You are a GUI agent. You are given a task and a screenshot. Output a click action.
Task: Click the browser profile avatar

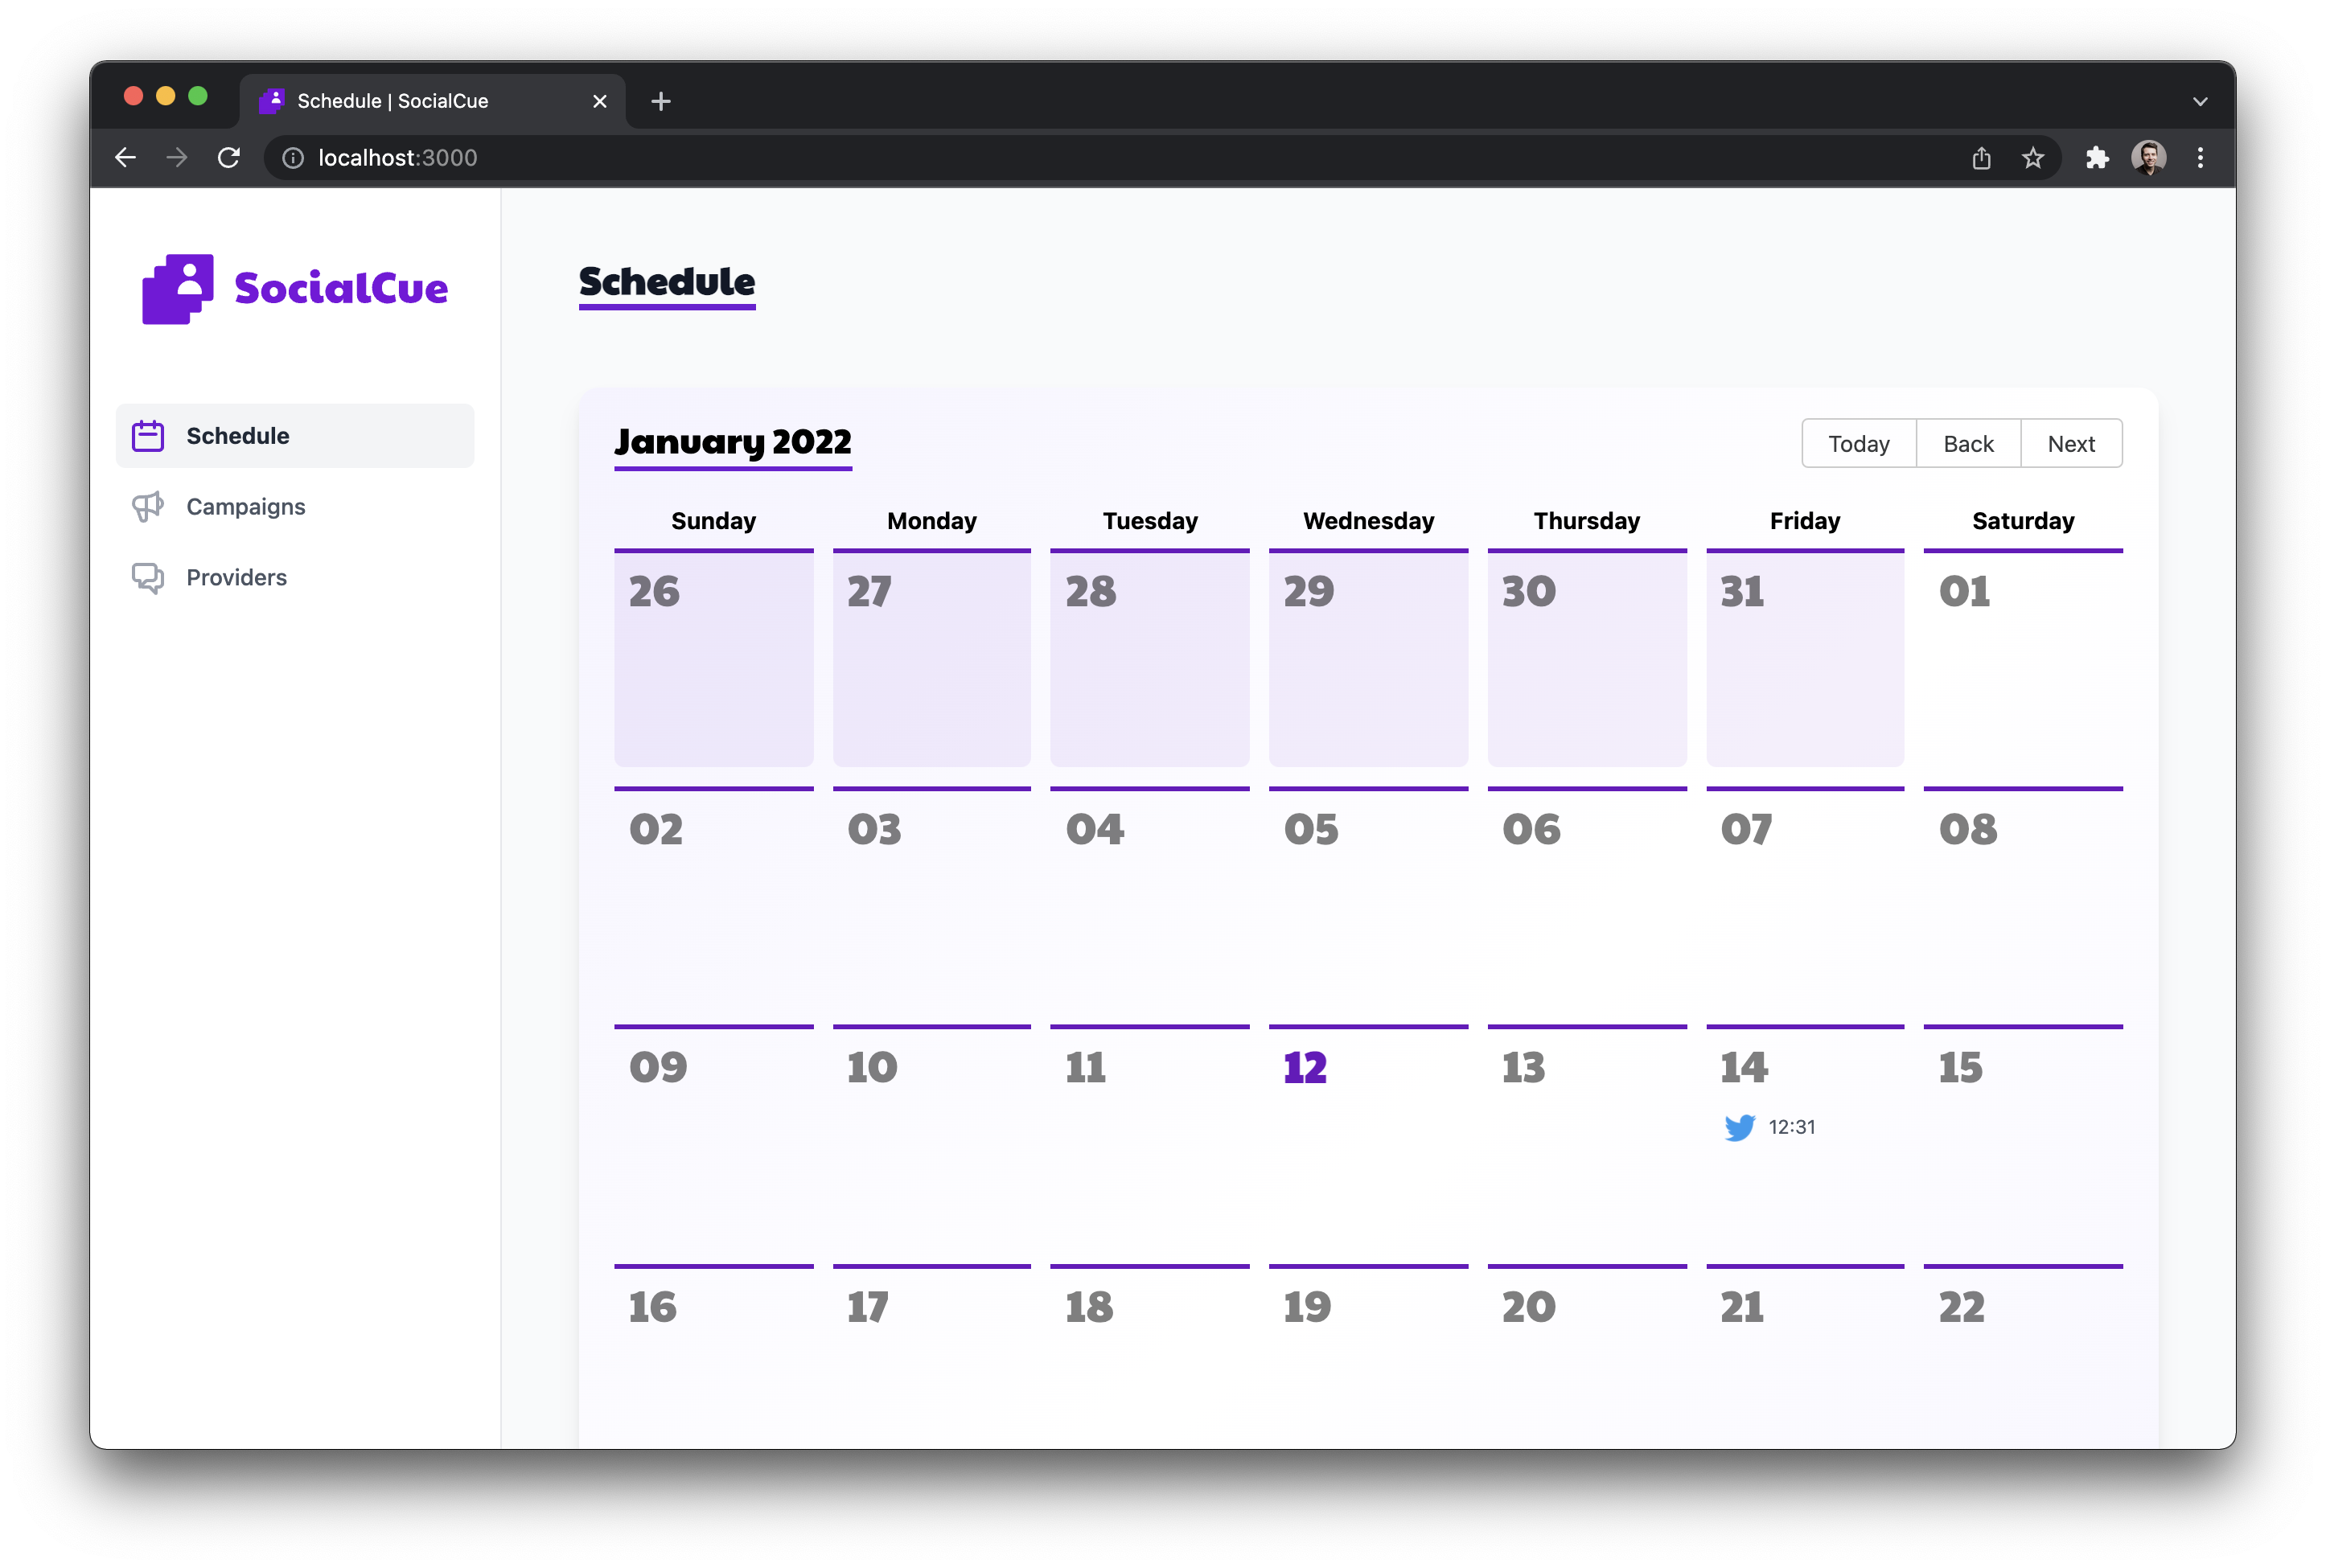[2148, 157]
